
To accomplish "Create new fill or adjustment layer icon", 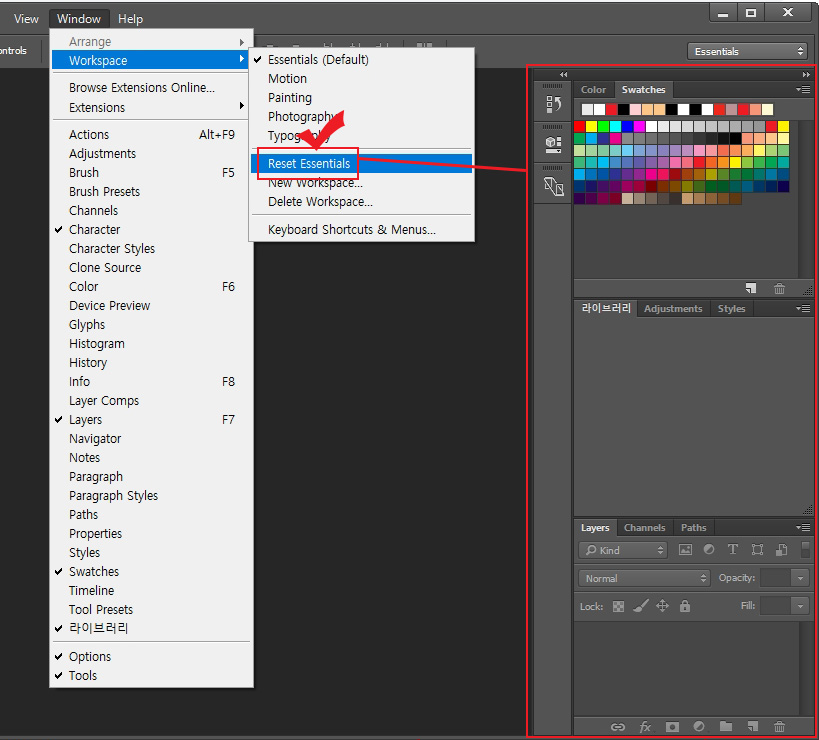I will pyautogui.click(x=699, y=726).
